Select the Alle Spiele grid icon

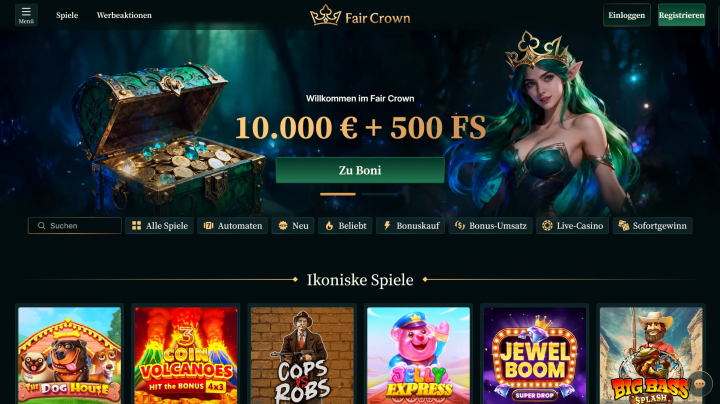[136, 226]
